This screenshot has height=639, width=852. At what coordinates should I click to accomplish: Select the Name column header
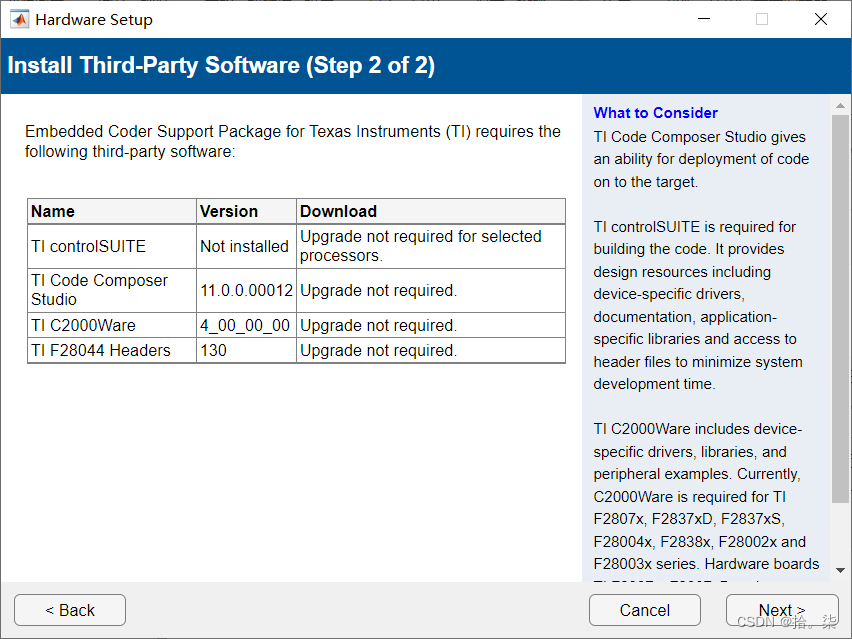tap(112, 211)
